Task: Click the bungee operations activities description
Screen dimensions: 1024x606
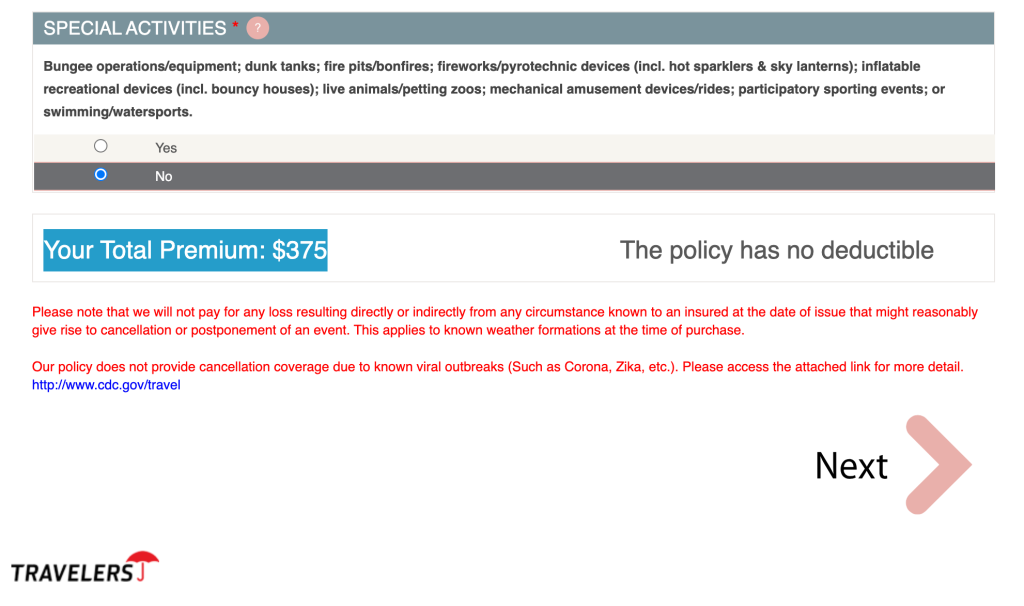Action: pos(480,89)
